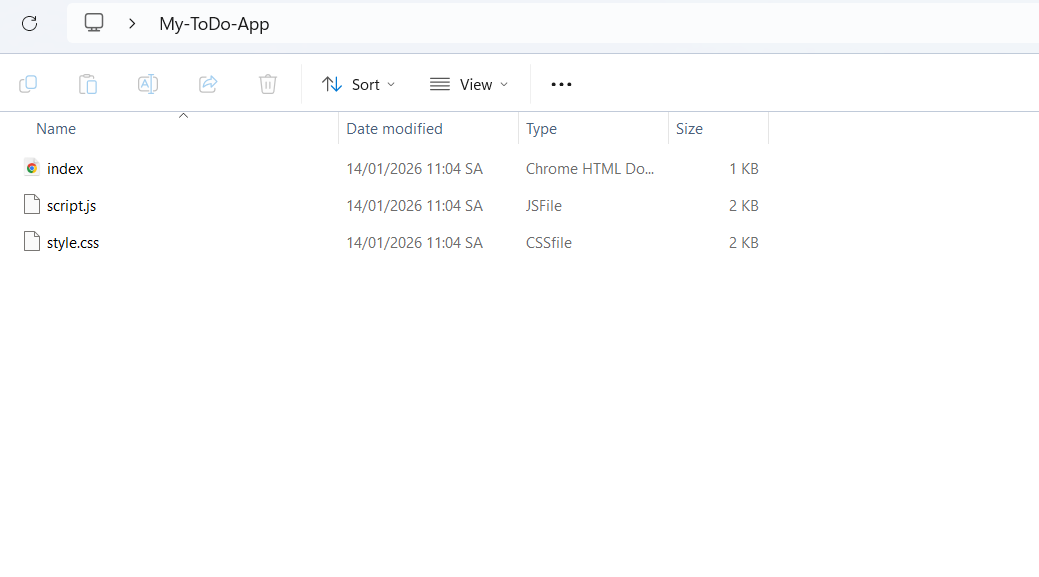Click the Rename icon in toolbar

tap(148, 84)
